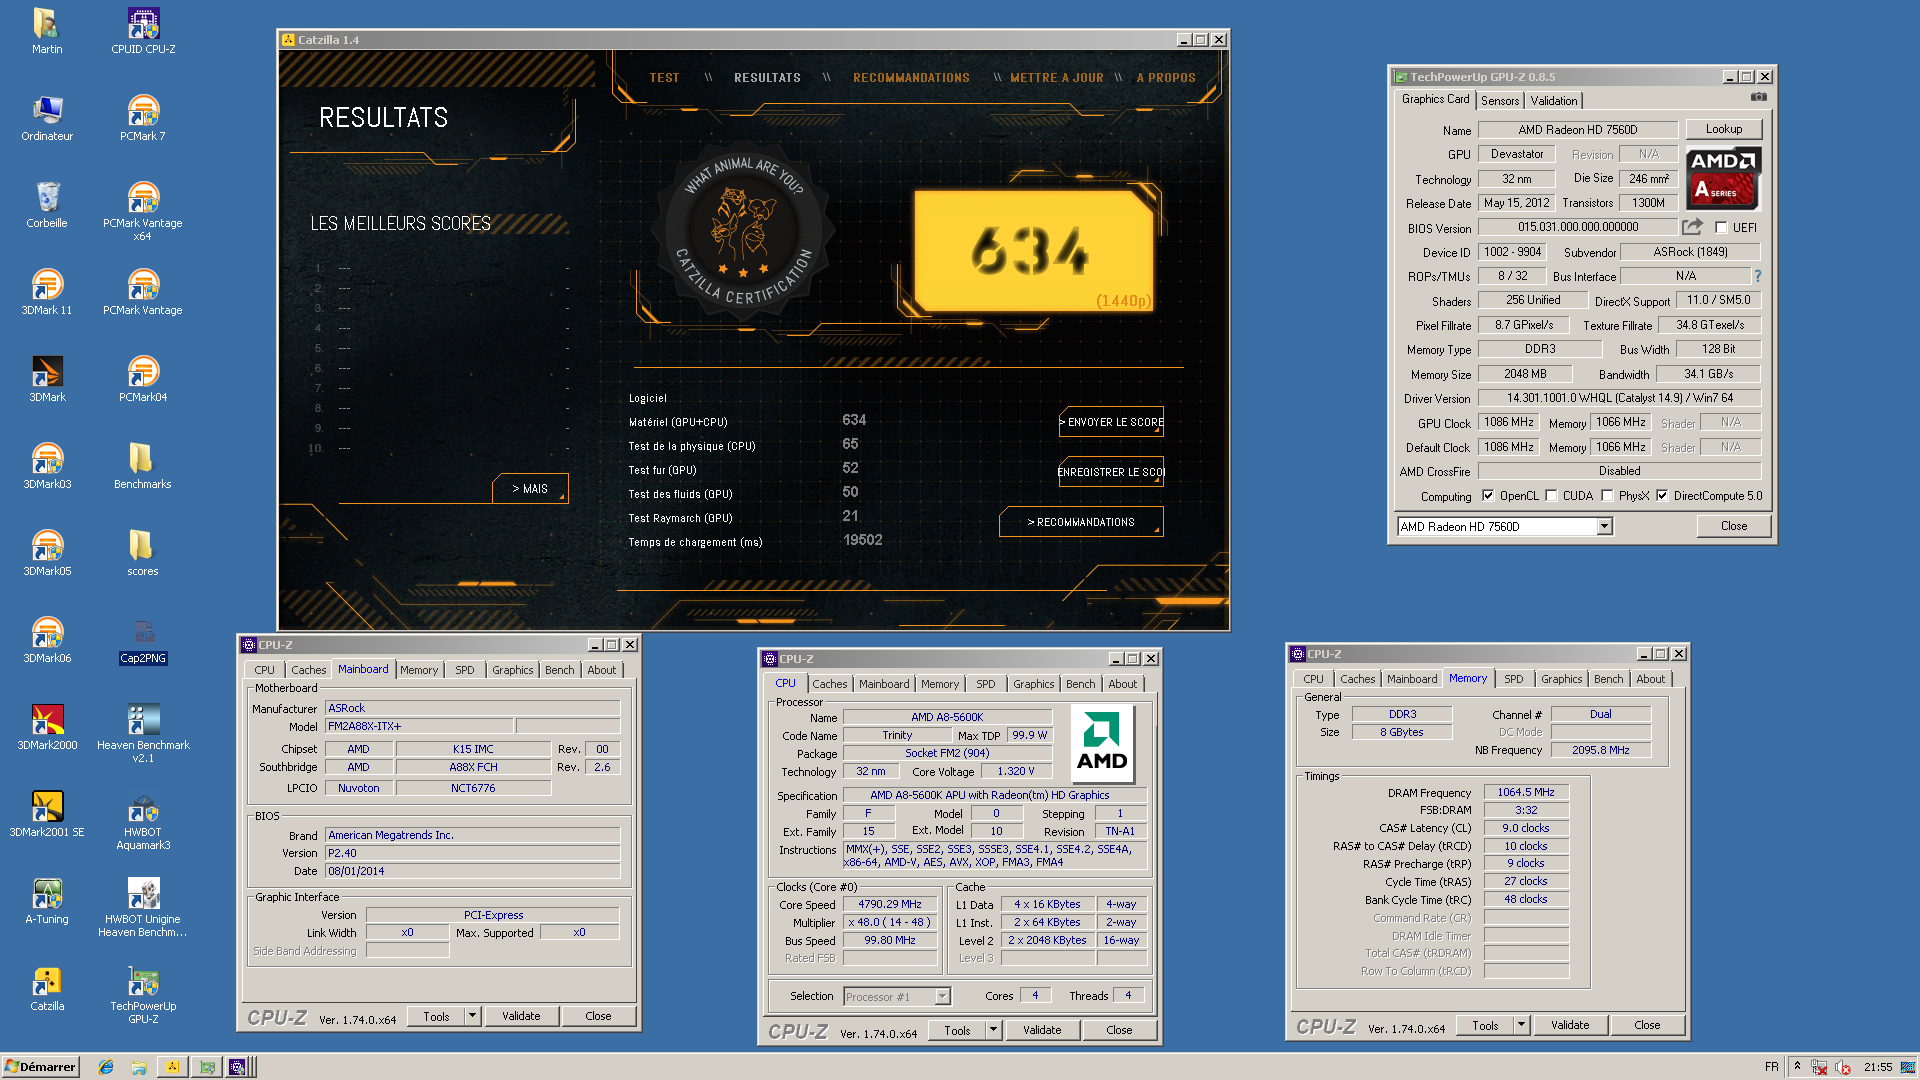Open the Catzilla desktop shortcut
The width and height of the screenshot is (1920, 1080).
47,988
